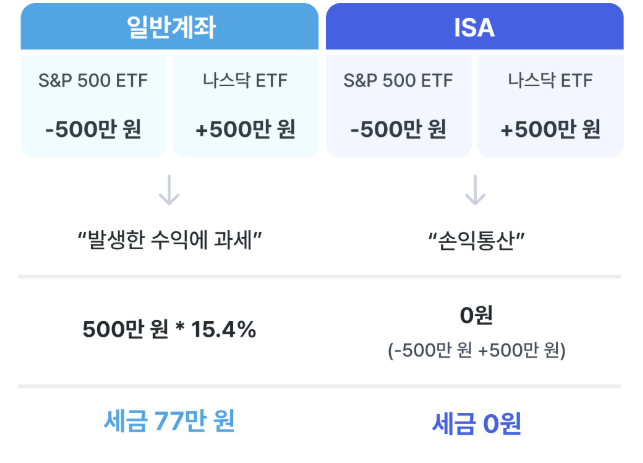Select S&P 500 ETF card under ISA
This screenshot has height=463, width=643.
tap(399, 106)
